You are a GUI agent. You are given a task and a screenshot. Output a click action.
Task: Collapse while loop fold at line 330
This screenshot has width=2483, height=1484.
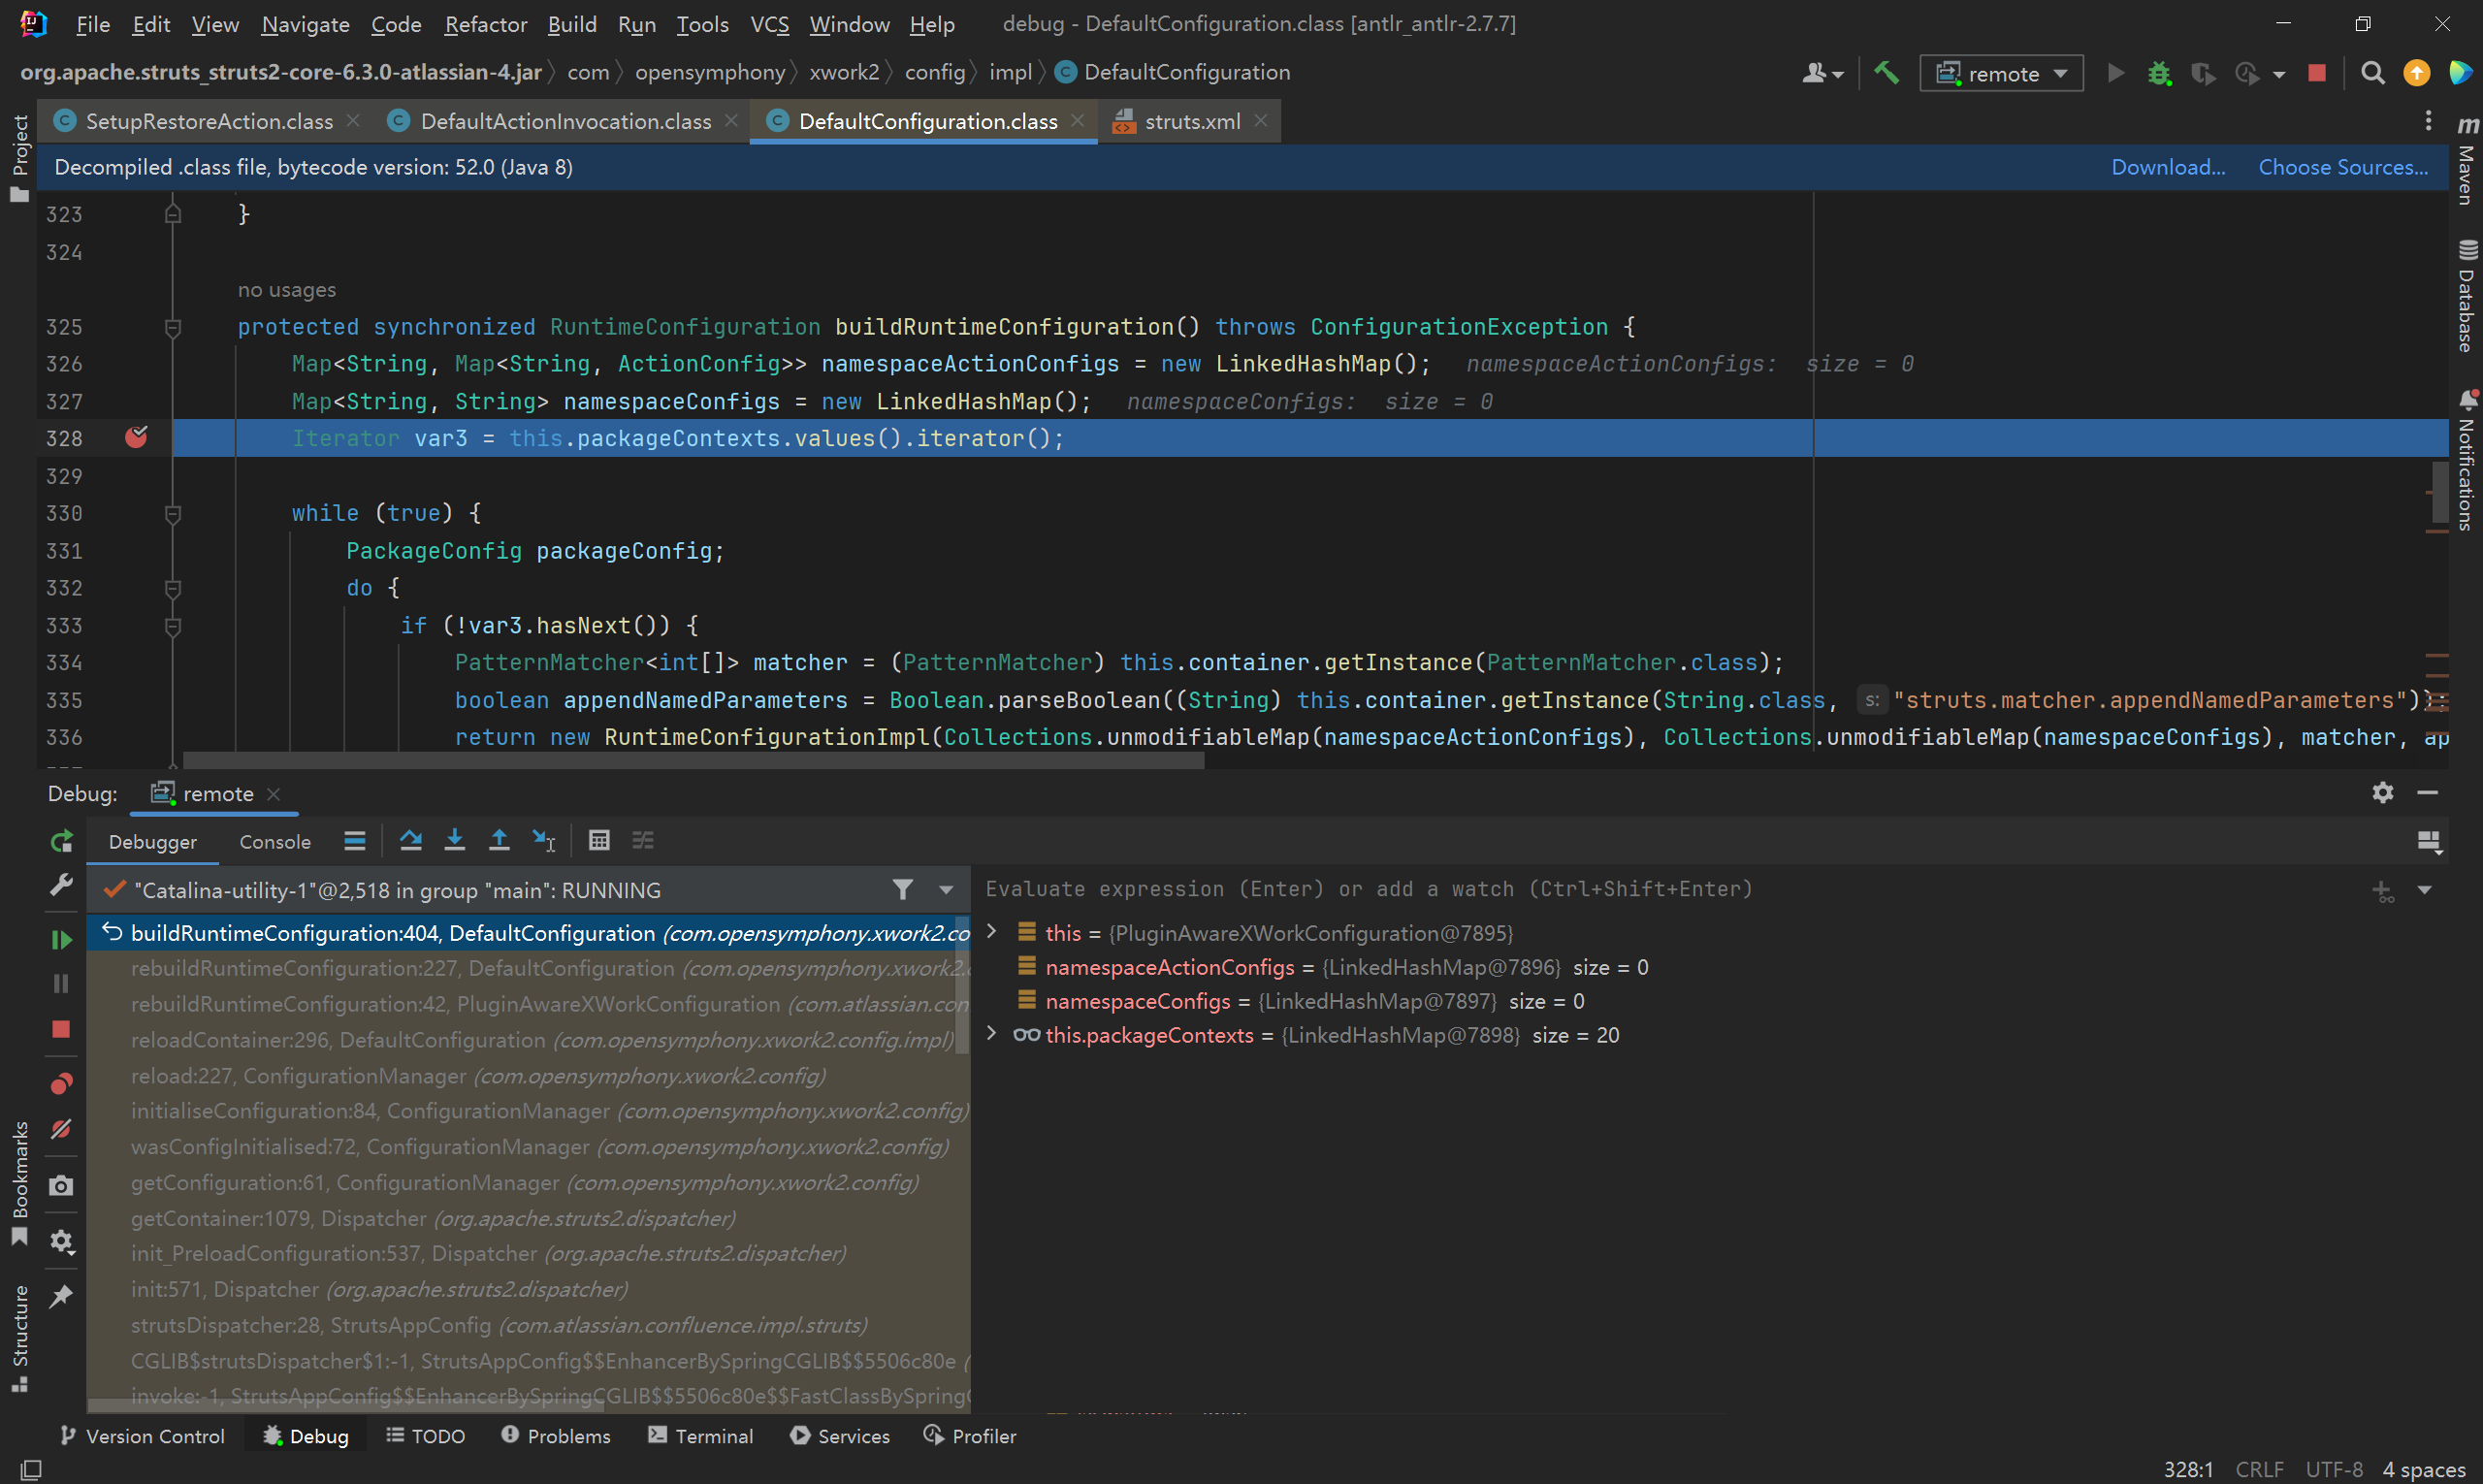click(x=173, y=513)
